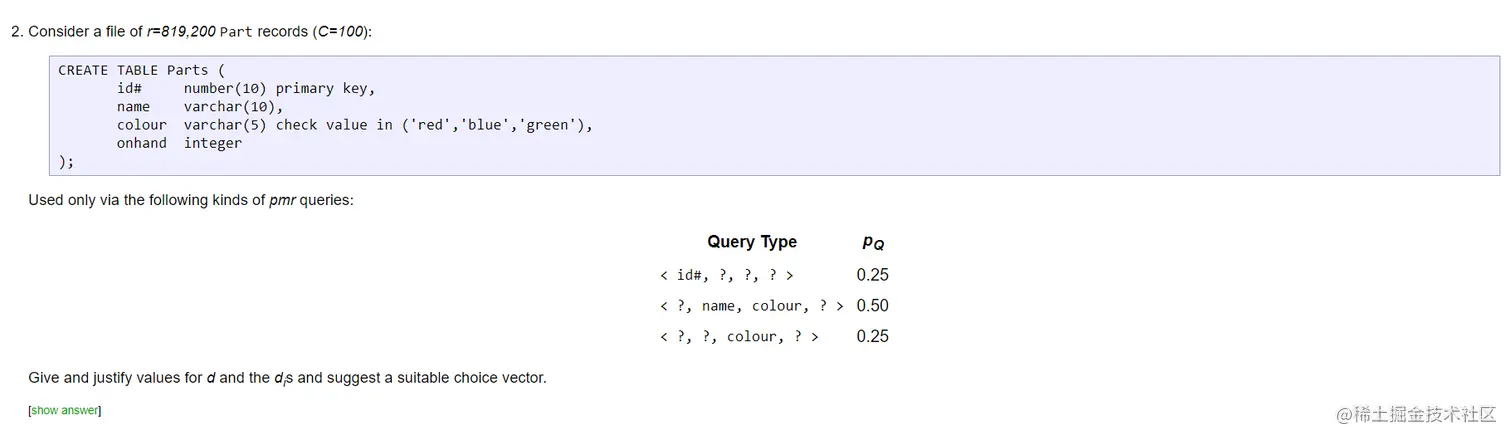Click the pQ column header
This screenshot has width=1512, height=440.
(x=873, y=242)
